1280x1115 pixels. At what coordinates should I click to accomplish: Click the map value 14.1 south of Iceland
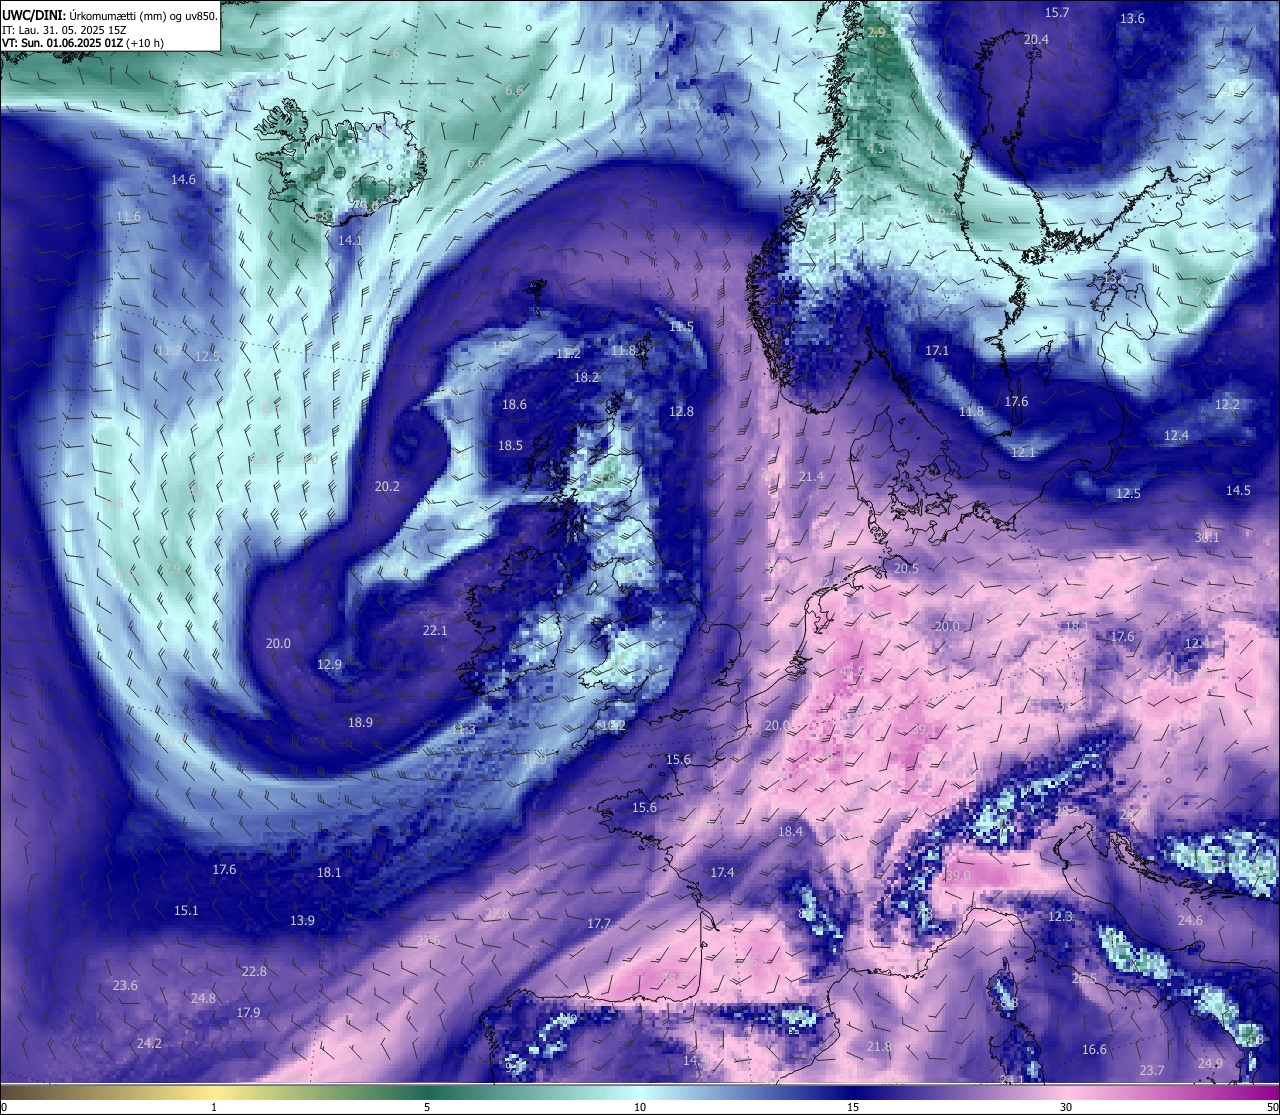click(350, 241)
